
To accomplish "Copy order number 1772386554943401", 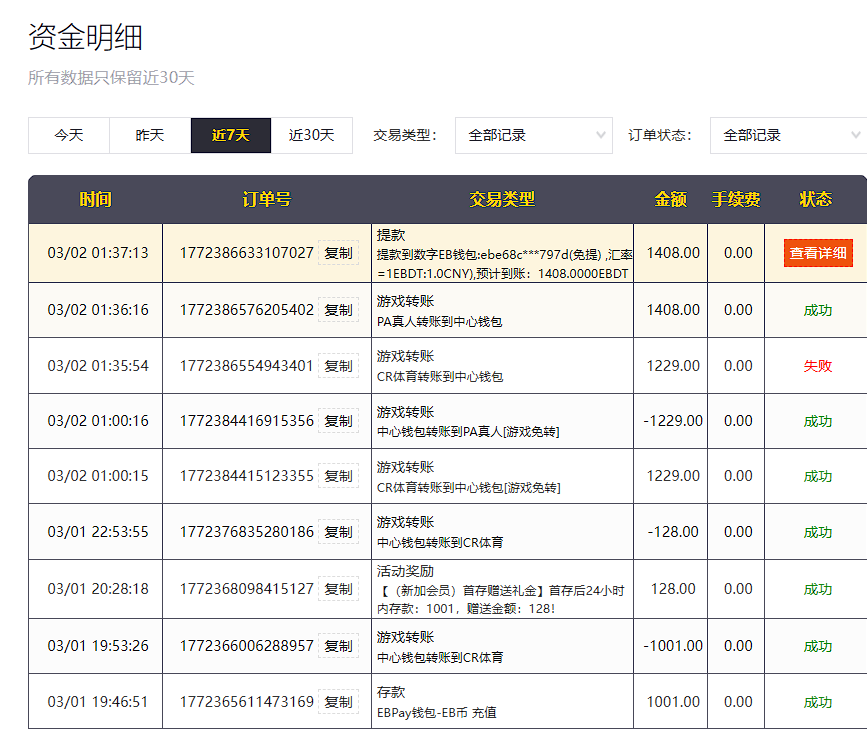I will point(338,366).
